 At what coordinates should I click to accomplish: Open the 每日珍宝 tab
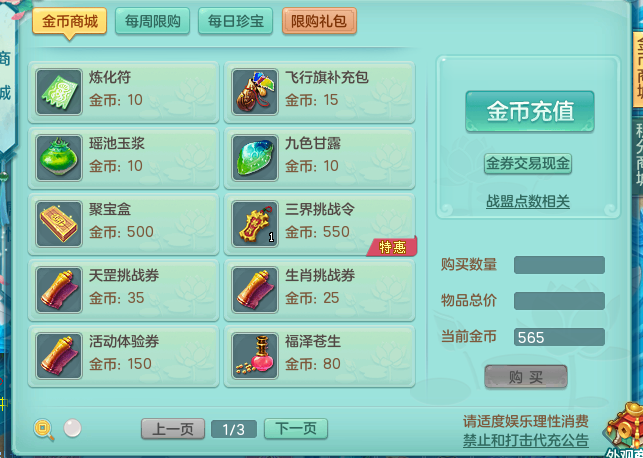coord(235,21)
